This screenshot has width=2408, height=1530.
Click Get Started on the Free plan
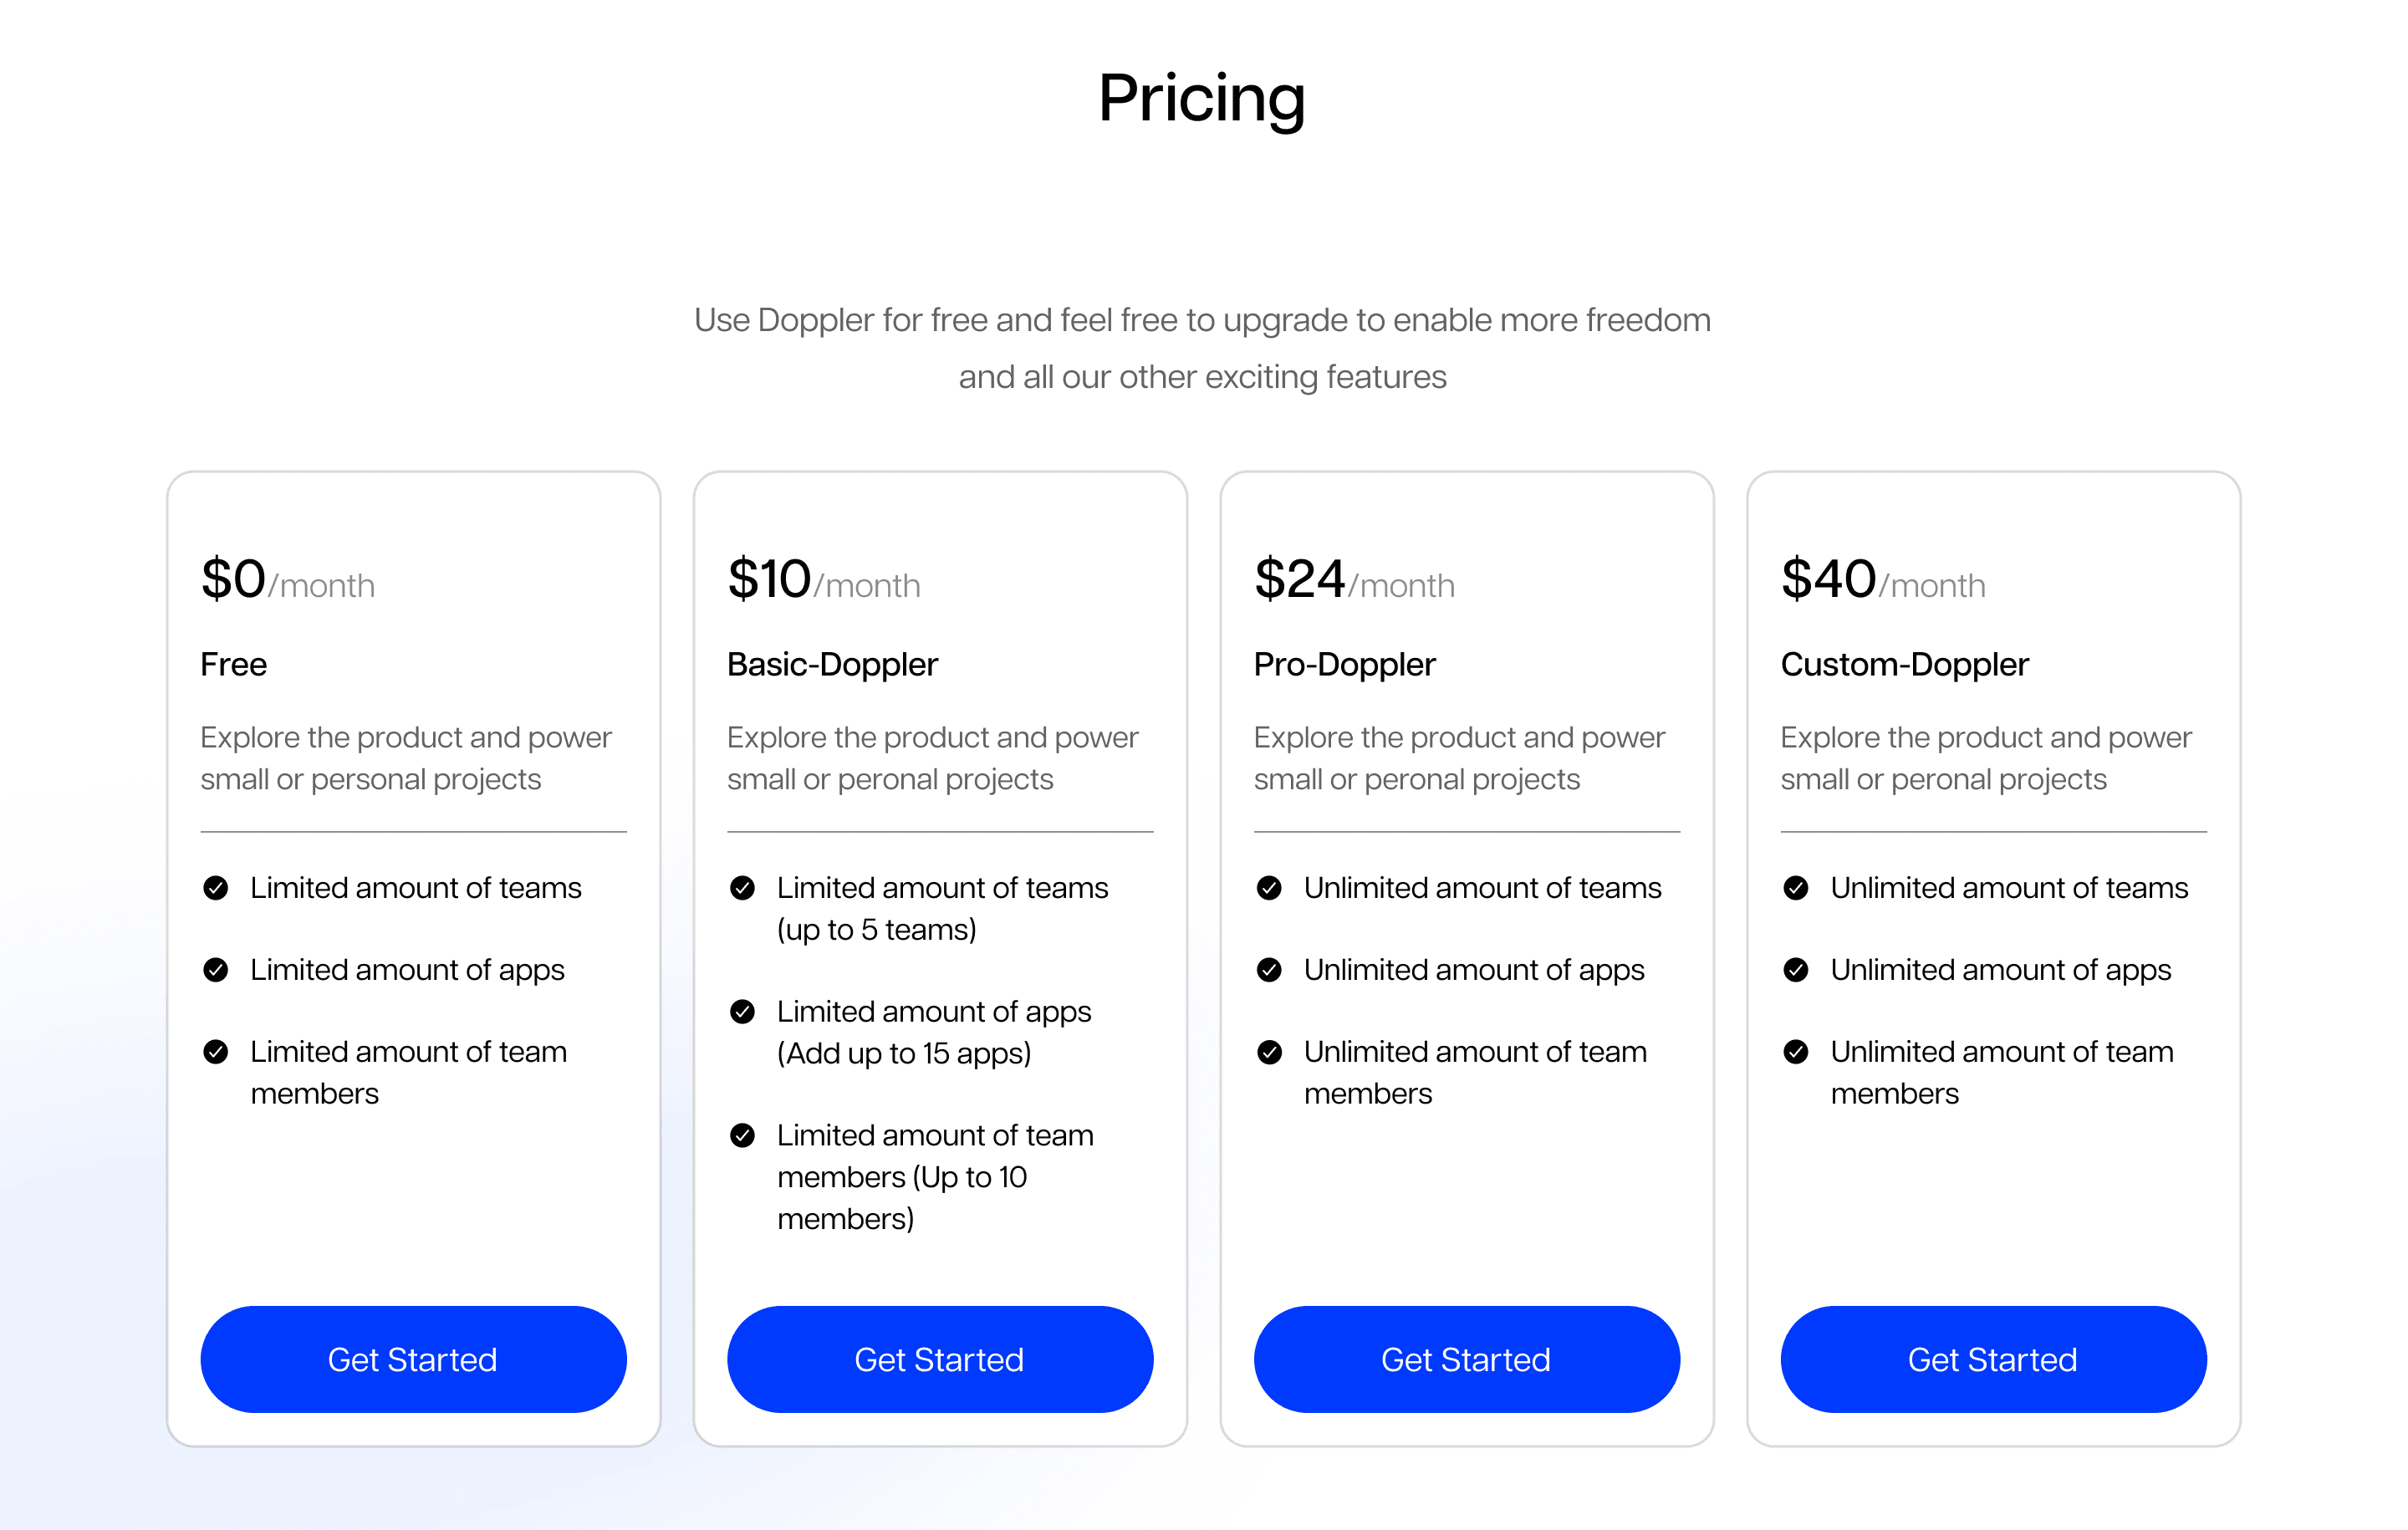click(413, 1359)
